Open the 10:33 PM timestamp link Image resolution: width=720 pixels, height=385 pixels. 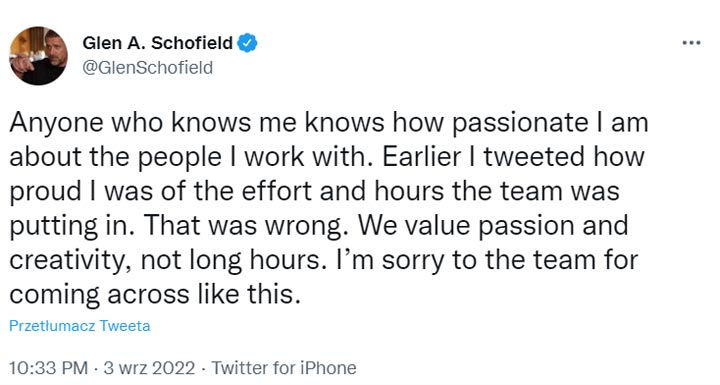(48, 368)
